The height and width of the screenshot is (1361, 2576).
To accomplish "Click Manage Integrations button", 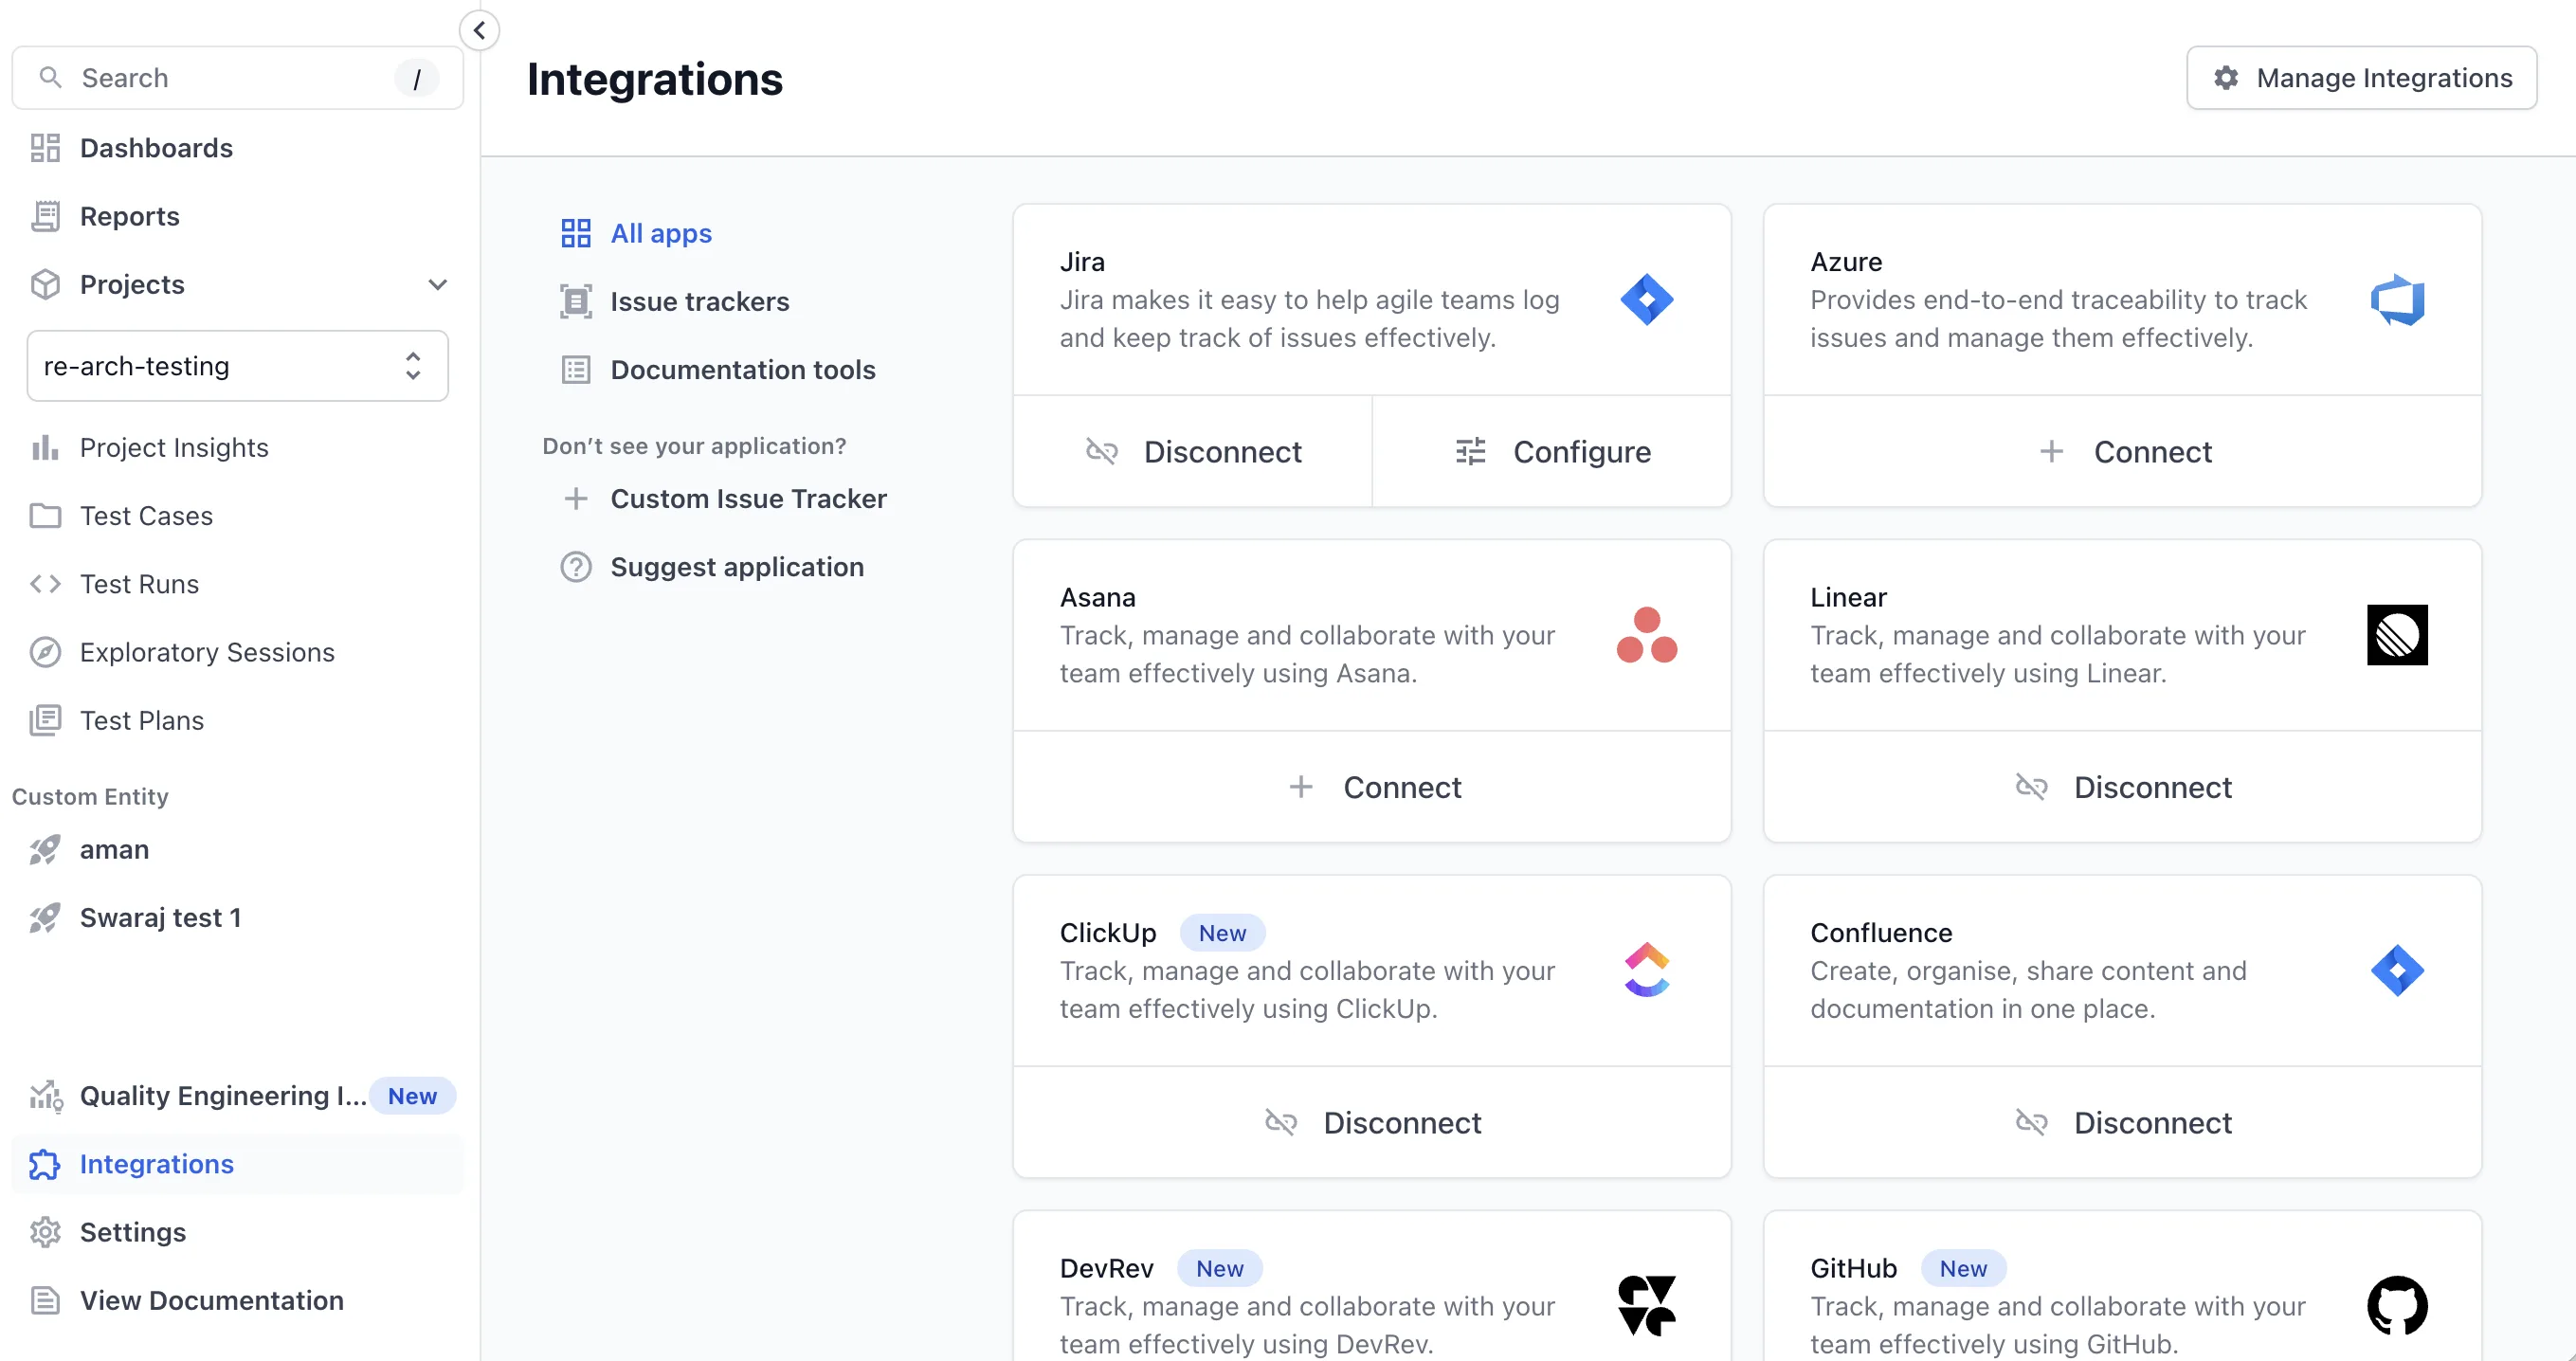I will click(x=2361, y=78).
